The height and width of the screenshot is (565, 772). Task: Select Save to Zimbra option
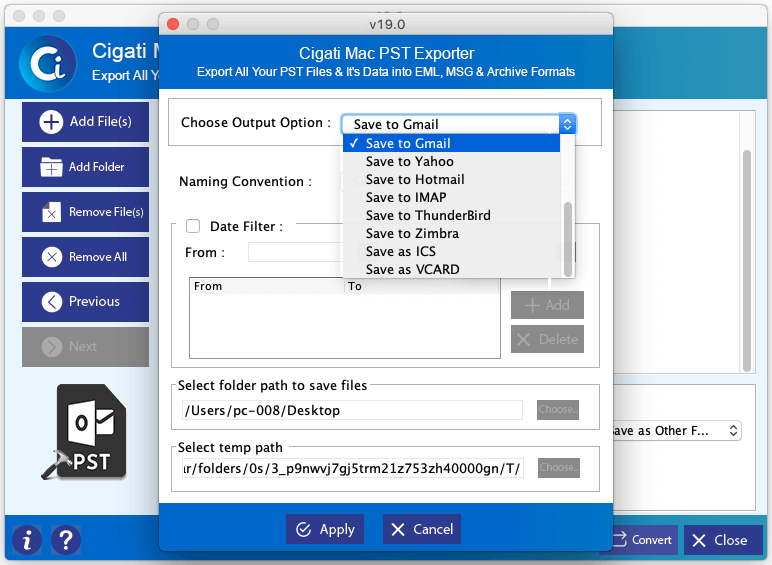click(451, 233)
